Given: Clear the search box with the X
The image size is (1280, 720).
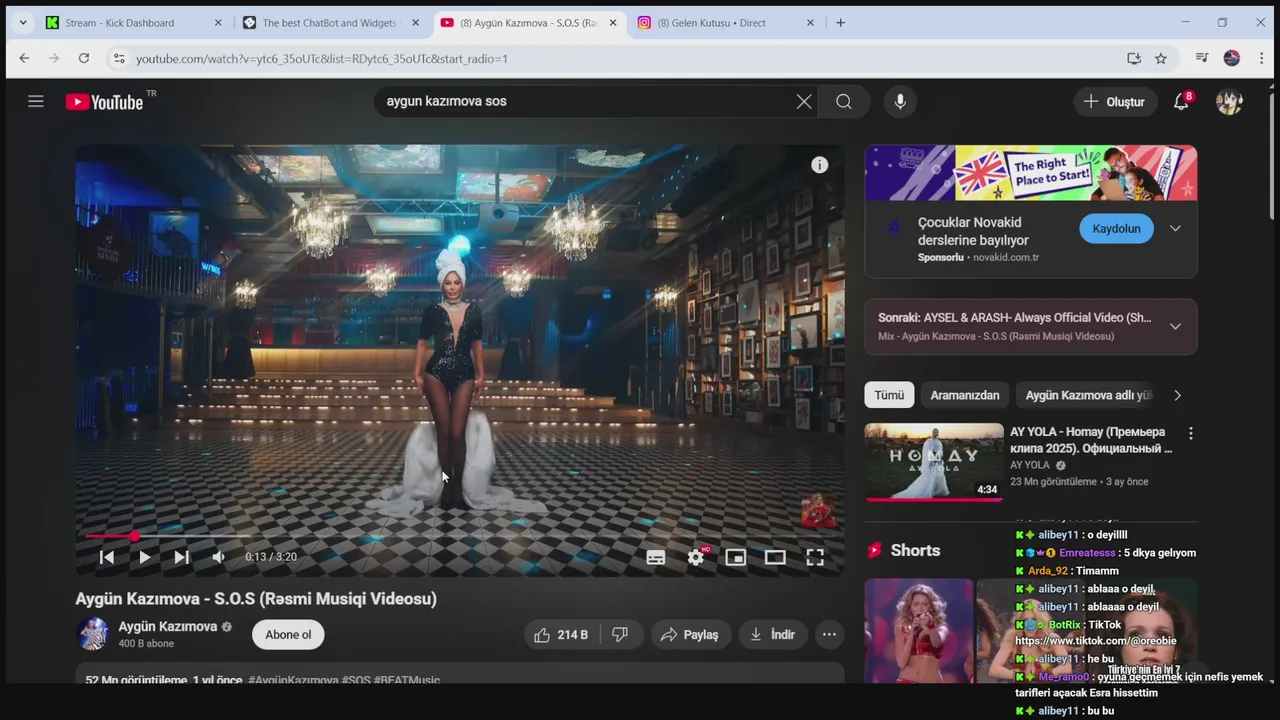Looking at the screenshot, I should (804, 101).
